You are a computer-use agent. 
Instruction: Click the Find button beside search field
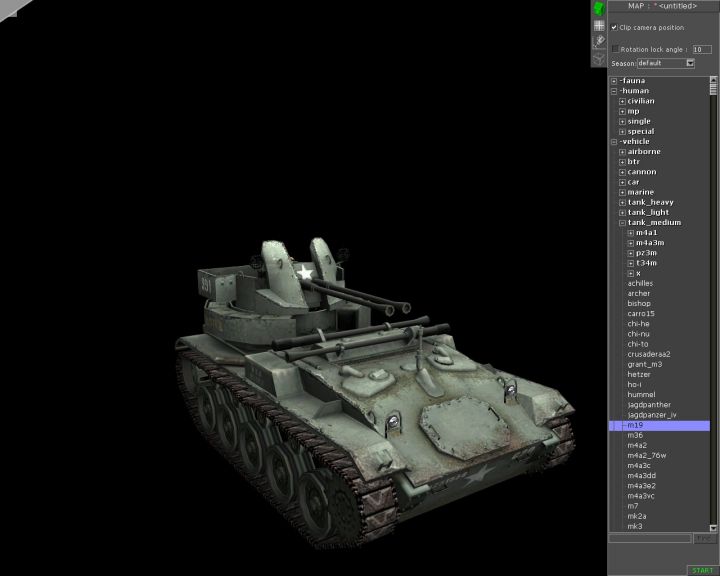pos(705,538)
